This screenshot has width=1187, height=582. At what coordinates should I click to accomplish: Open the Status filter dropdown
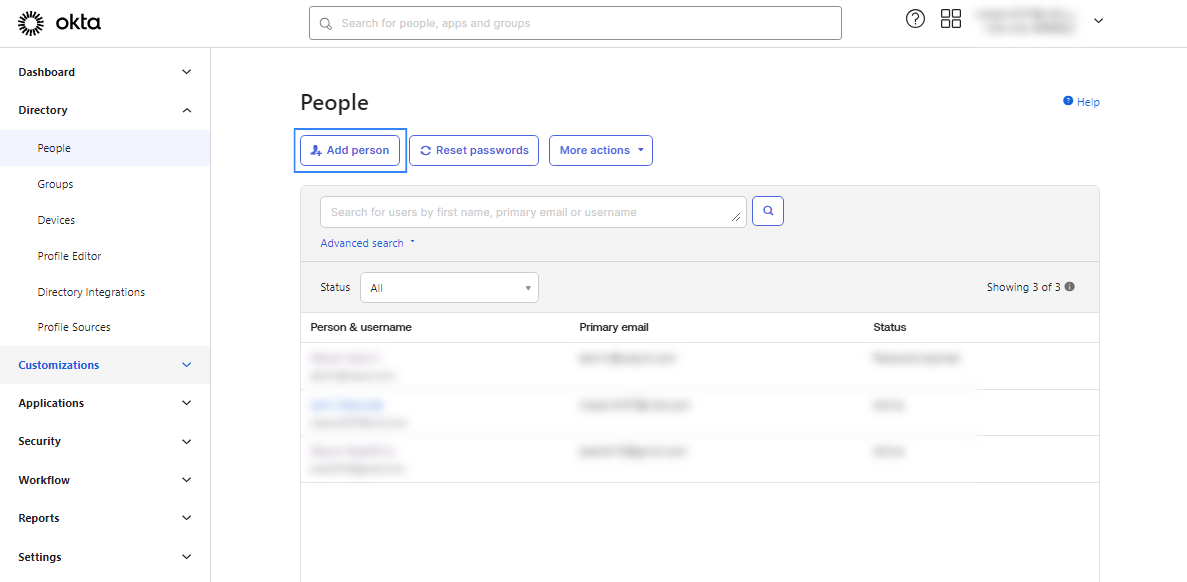(x=449, y=288)
